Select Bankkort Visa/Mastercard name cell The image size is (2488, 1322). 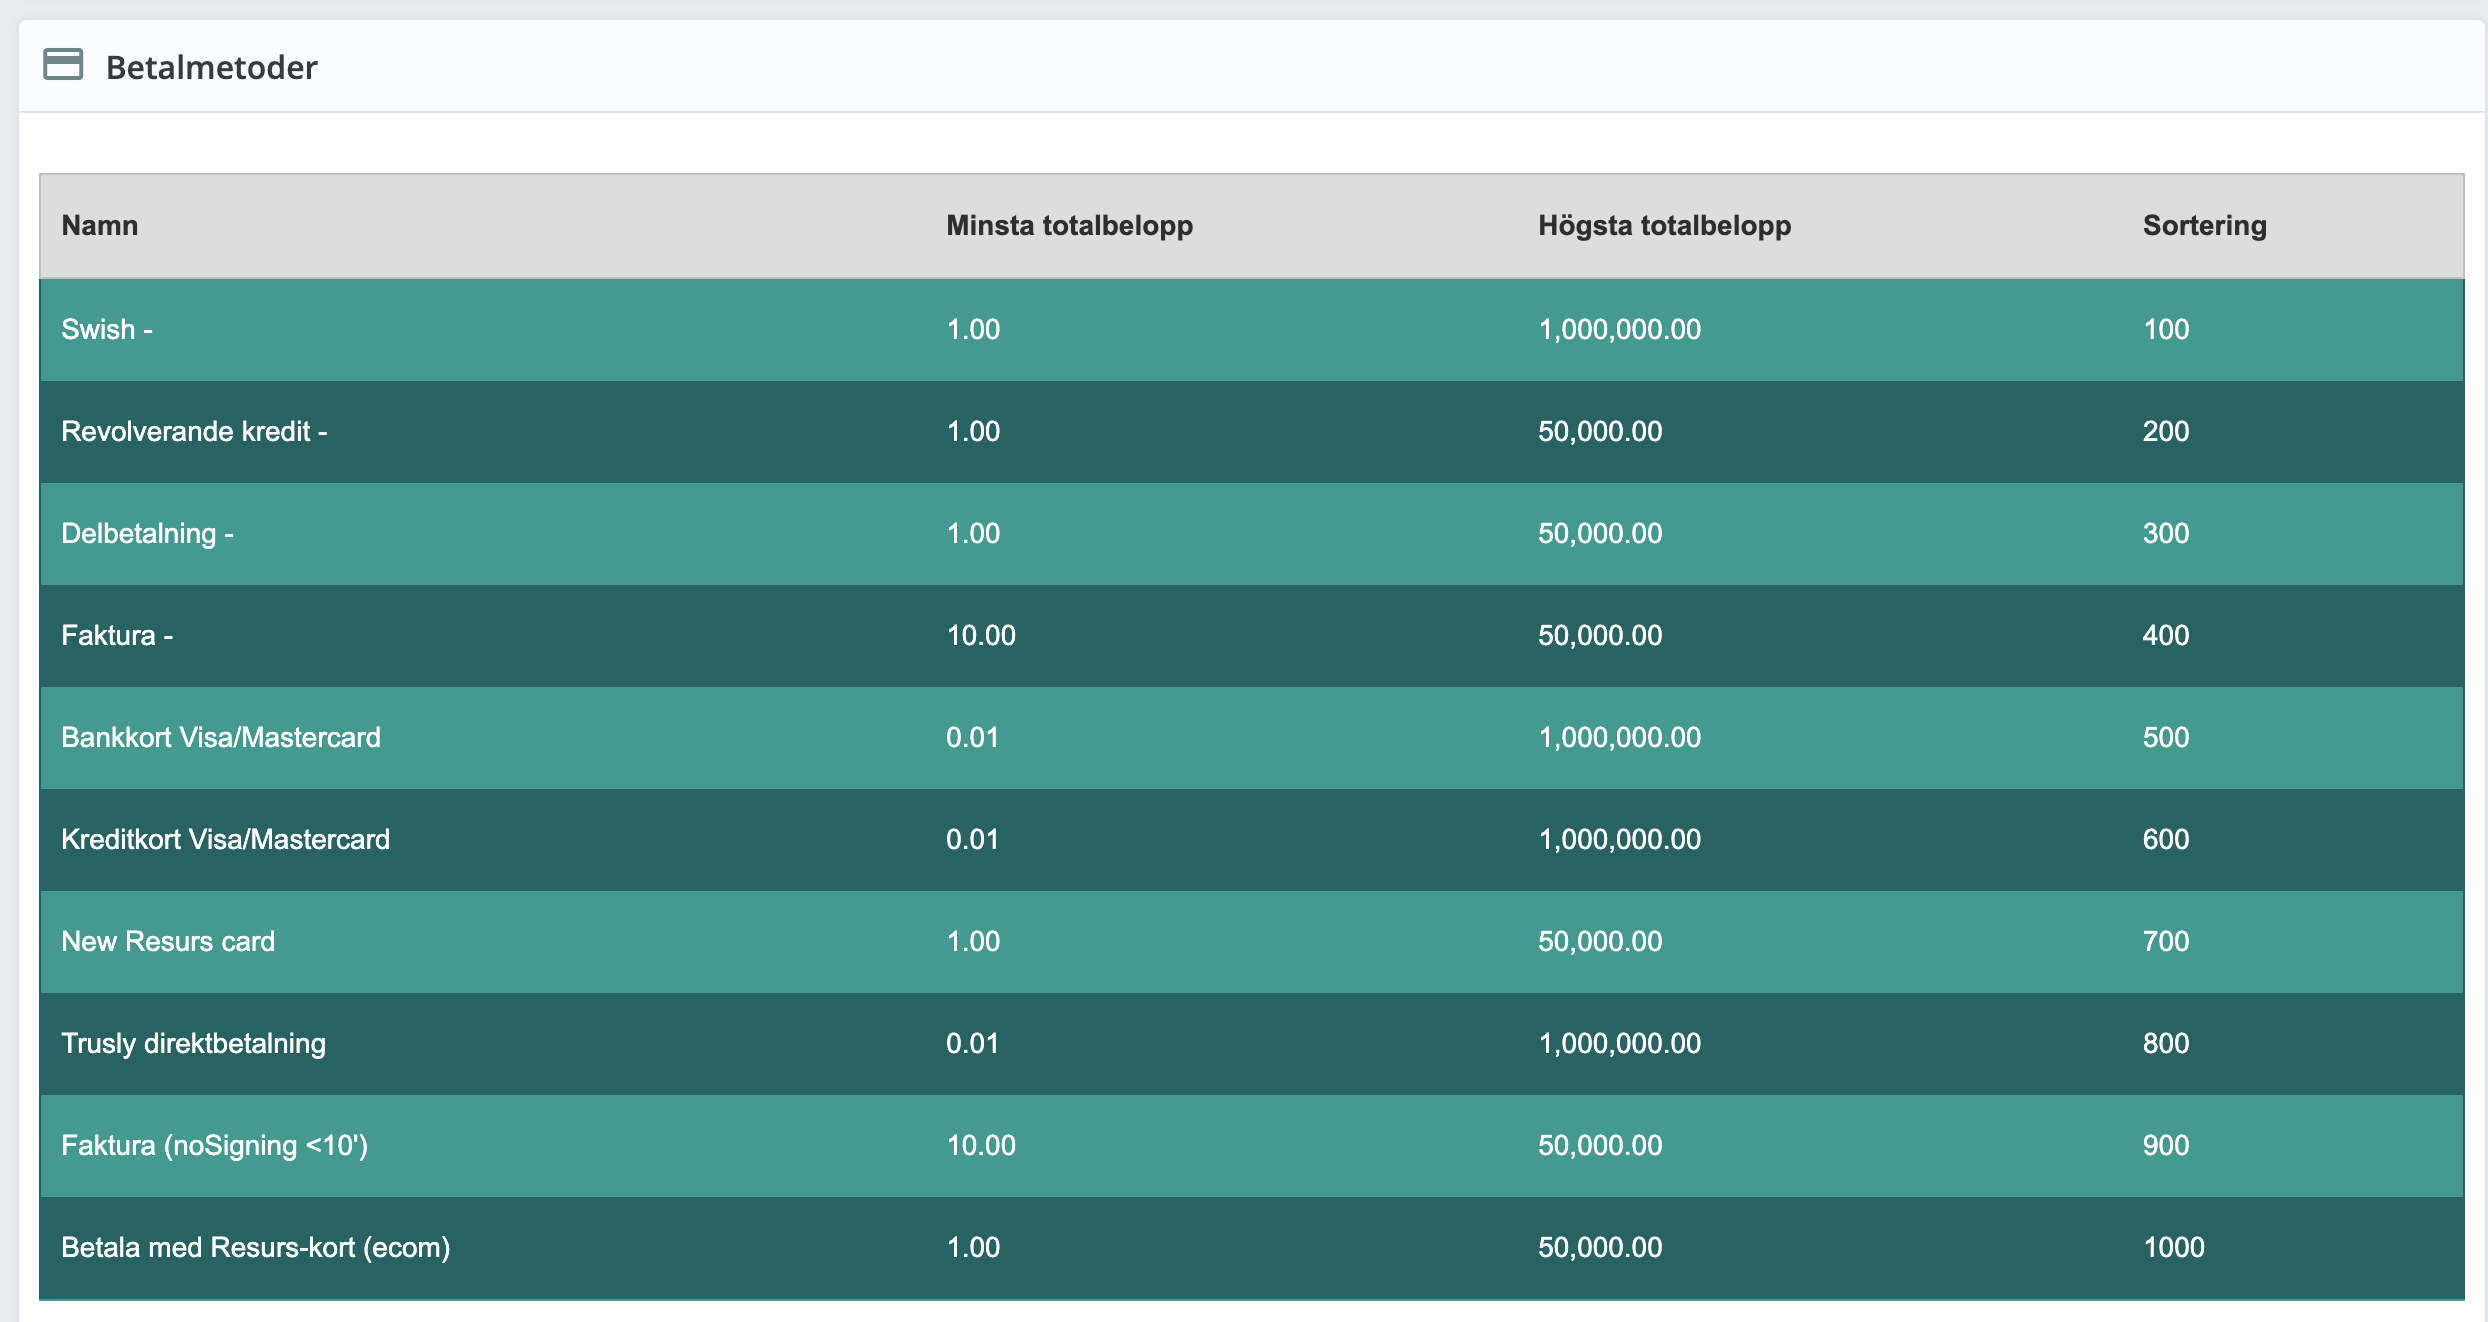point(221,737)
